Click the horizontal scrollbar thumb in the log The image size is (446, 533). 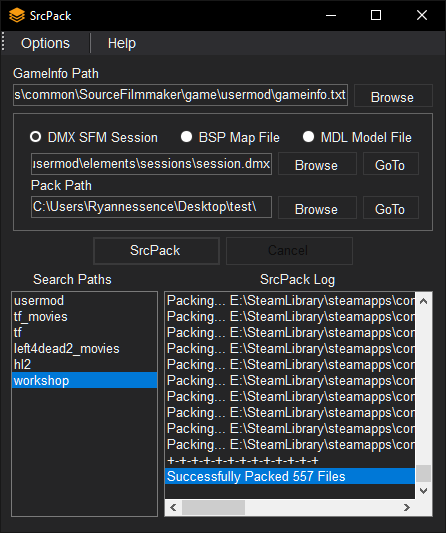pyautogui.click(x=213, y=508)
